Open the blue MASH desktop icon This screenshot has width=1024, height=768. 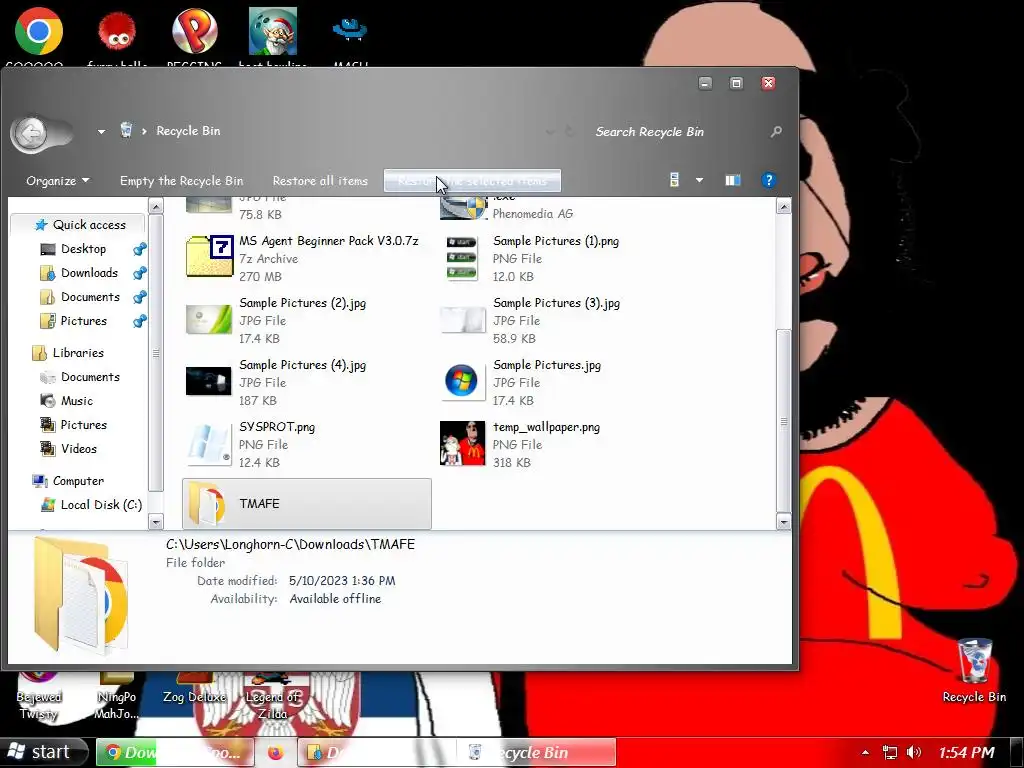[350, 30]
